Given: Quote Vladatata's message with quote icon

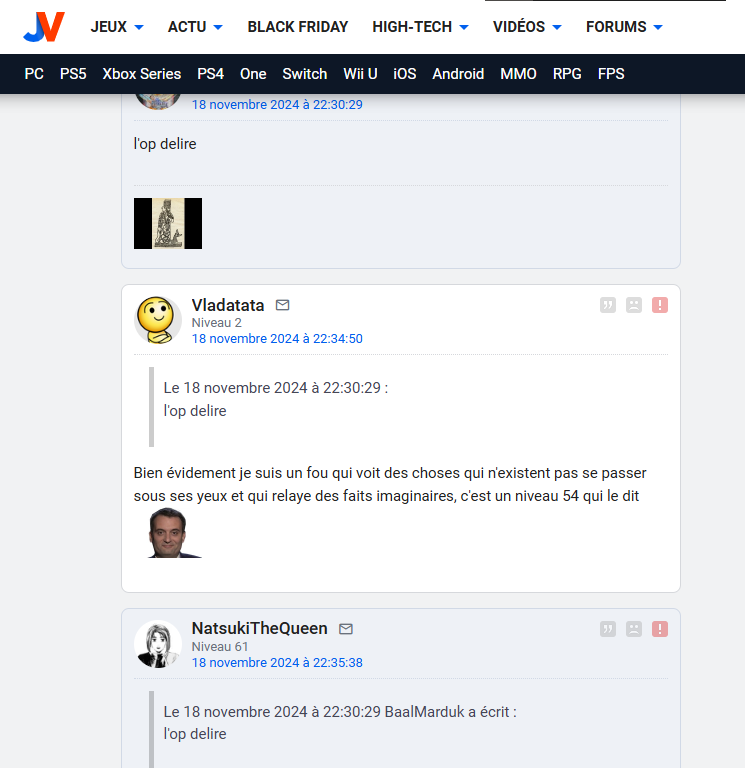Looking at the screenshot, I should coord(607,305).
